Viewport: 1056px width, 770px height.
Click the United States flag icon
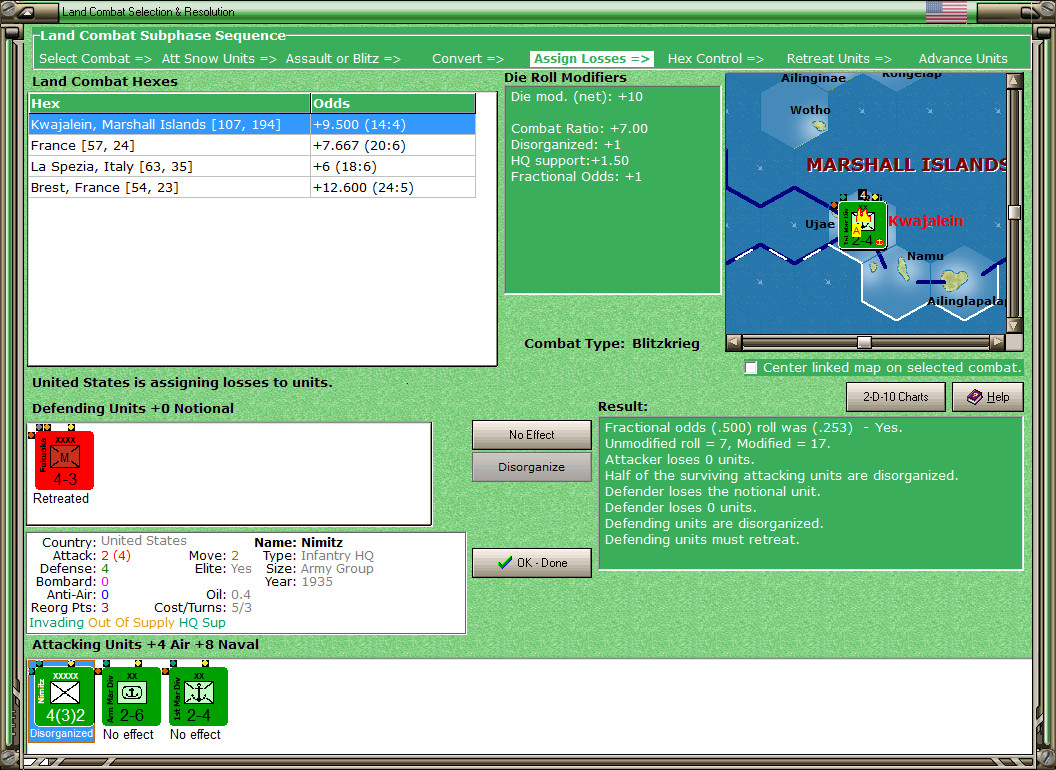point(946,11)
